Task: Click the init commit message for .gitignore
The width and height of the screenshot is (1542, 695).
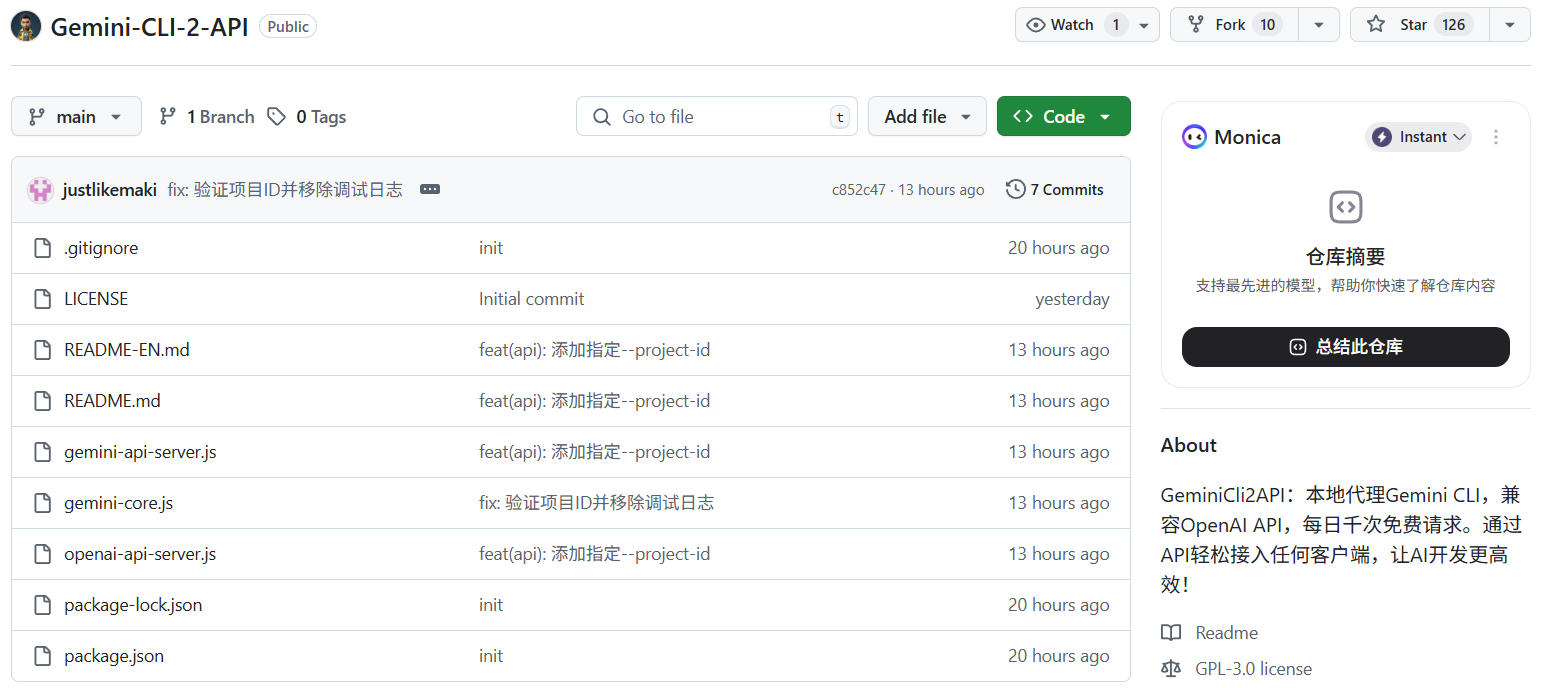Action: (x=491, y=248)
